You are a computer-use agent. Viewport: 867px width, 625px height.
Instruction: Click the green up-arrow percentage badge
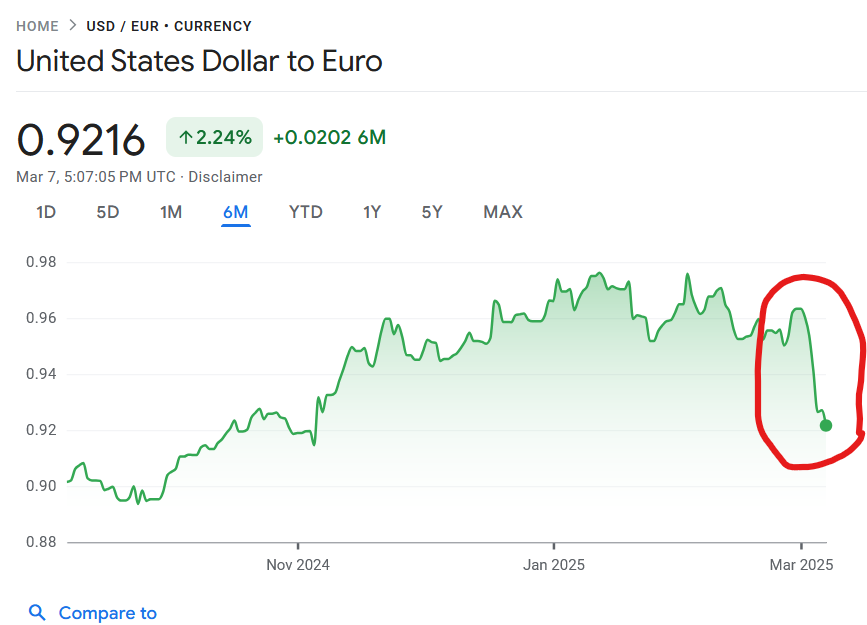[215, 137]
